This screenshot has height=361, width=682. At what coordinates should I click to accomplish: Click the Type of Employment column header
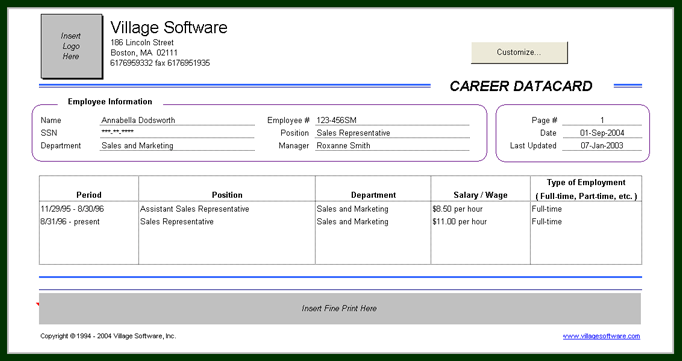click(586, 189)
